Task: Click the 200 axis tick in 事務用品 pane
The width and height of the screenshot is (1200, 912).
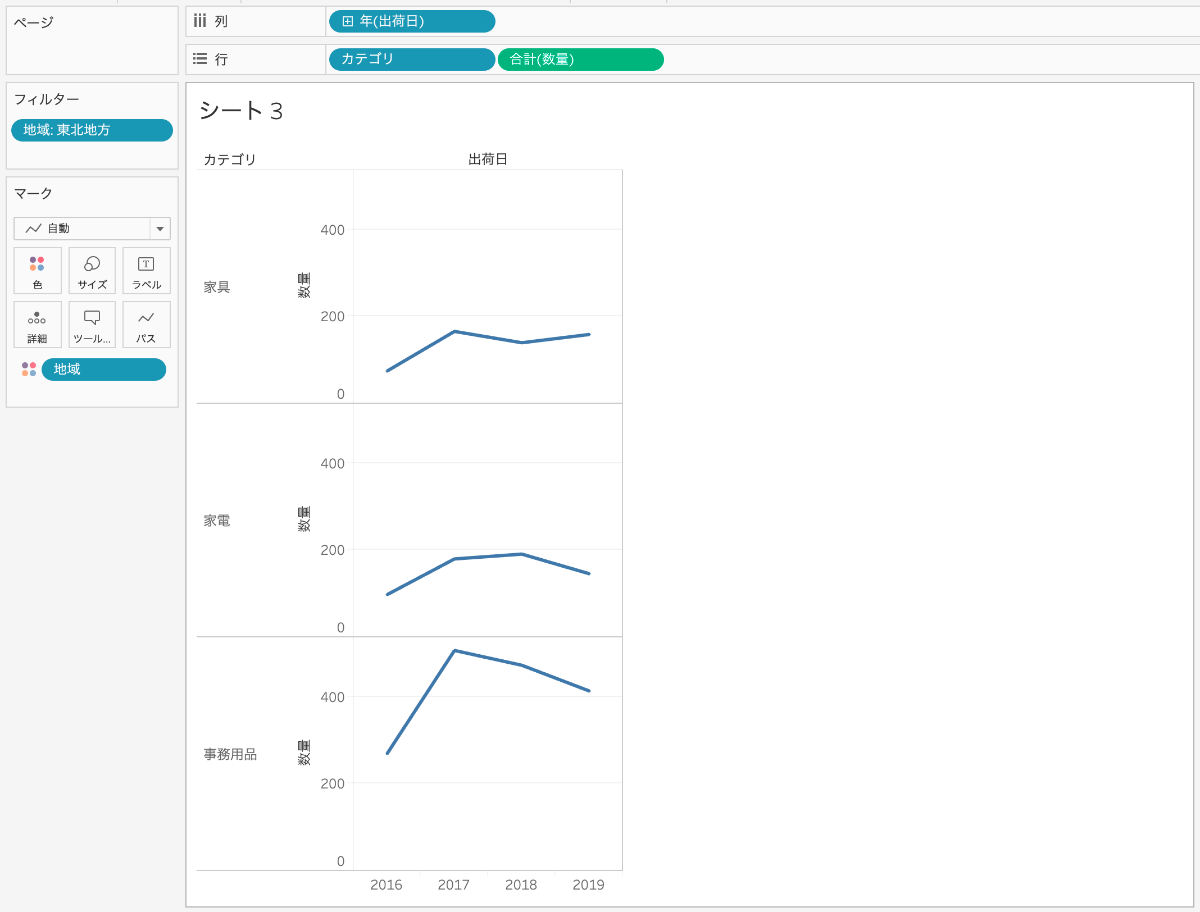Action: click(x=332, y=783)
